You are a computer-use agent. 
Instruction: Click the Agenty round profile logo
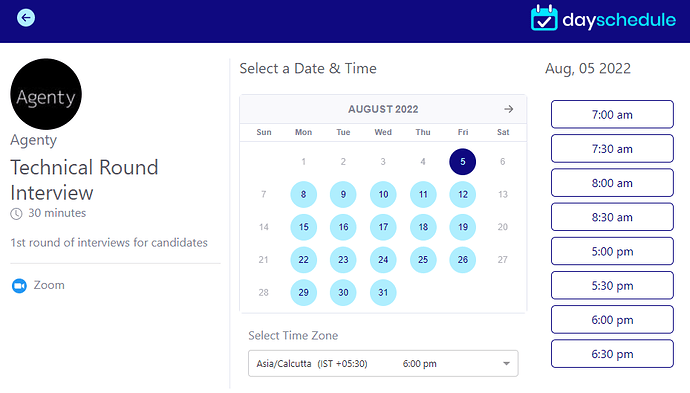[x=46, y=94]
